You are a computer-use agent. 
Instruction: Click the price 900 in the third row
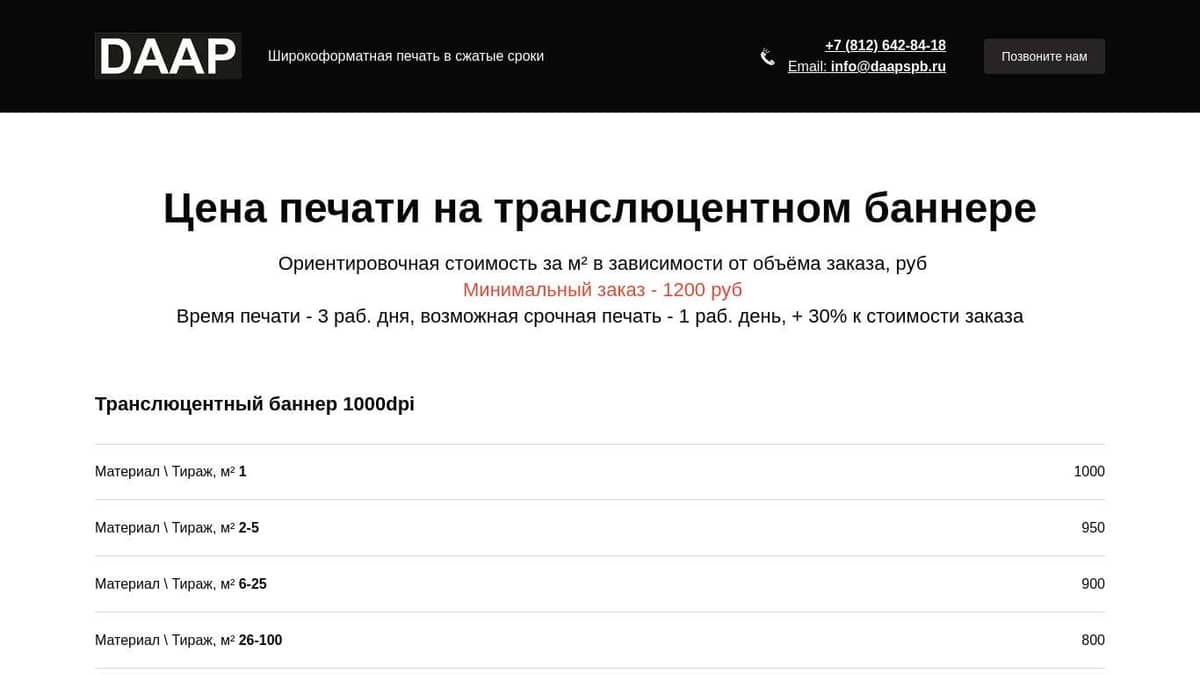pyautogui.click(x=1092, y=583)
